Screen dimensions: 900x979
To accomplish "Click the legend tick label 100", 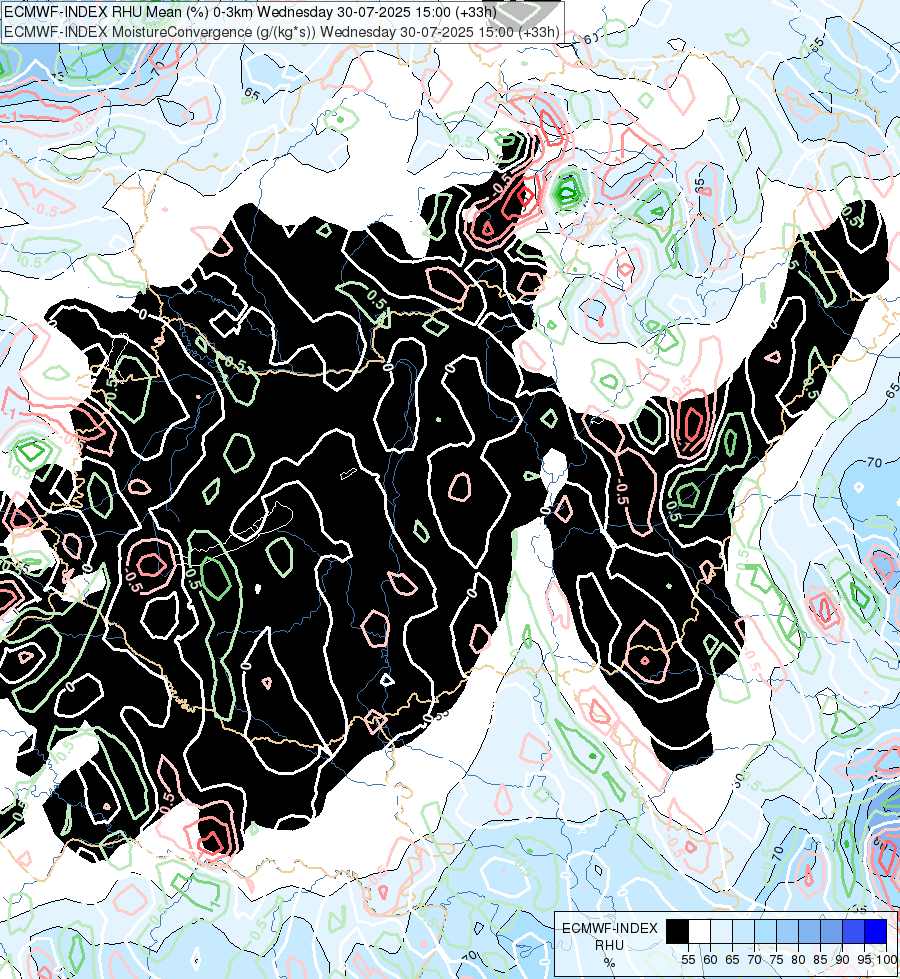I will 887,960.
